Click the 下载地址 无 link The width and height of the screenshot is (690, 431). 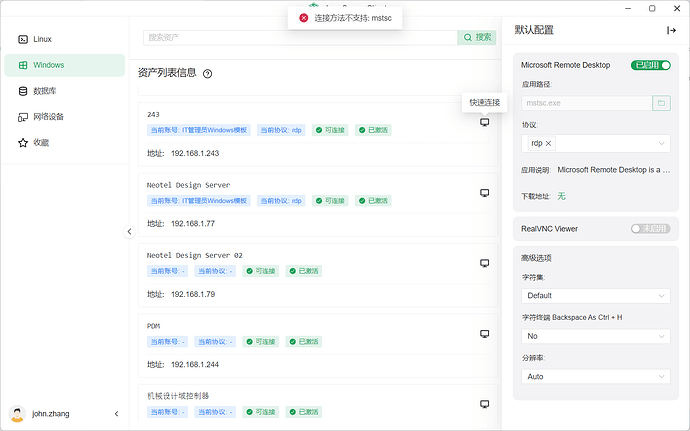[x=562, y=196]
